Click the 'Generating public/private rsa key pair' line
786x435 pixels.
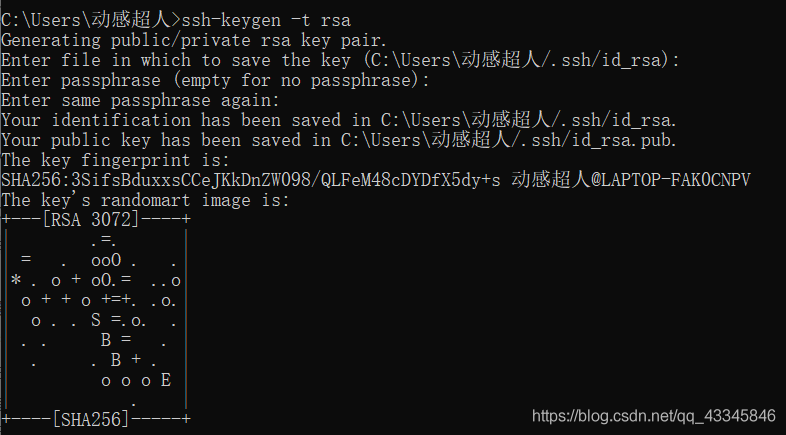pos(194,41)
